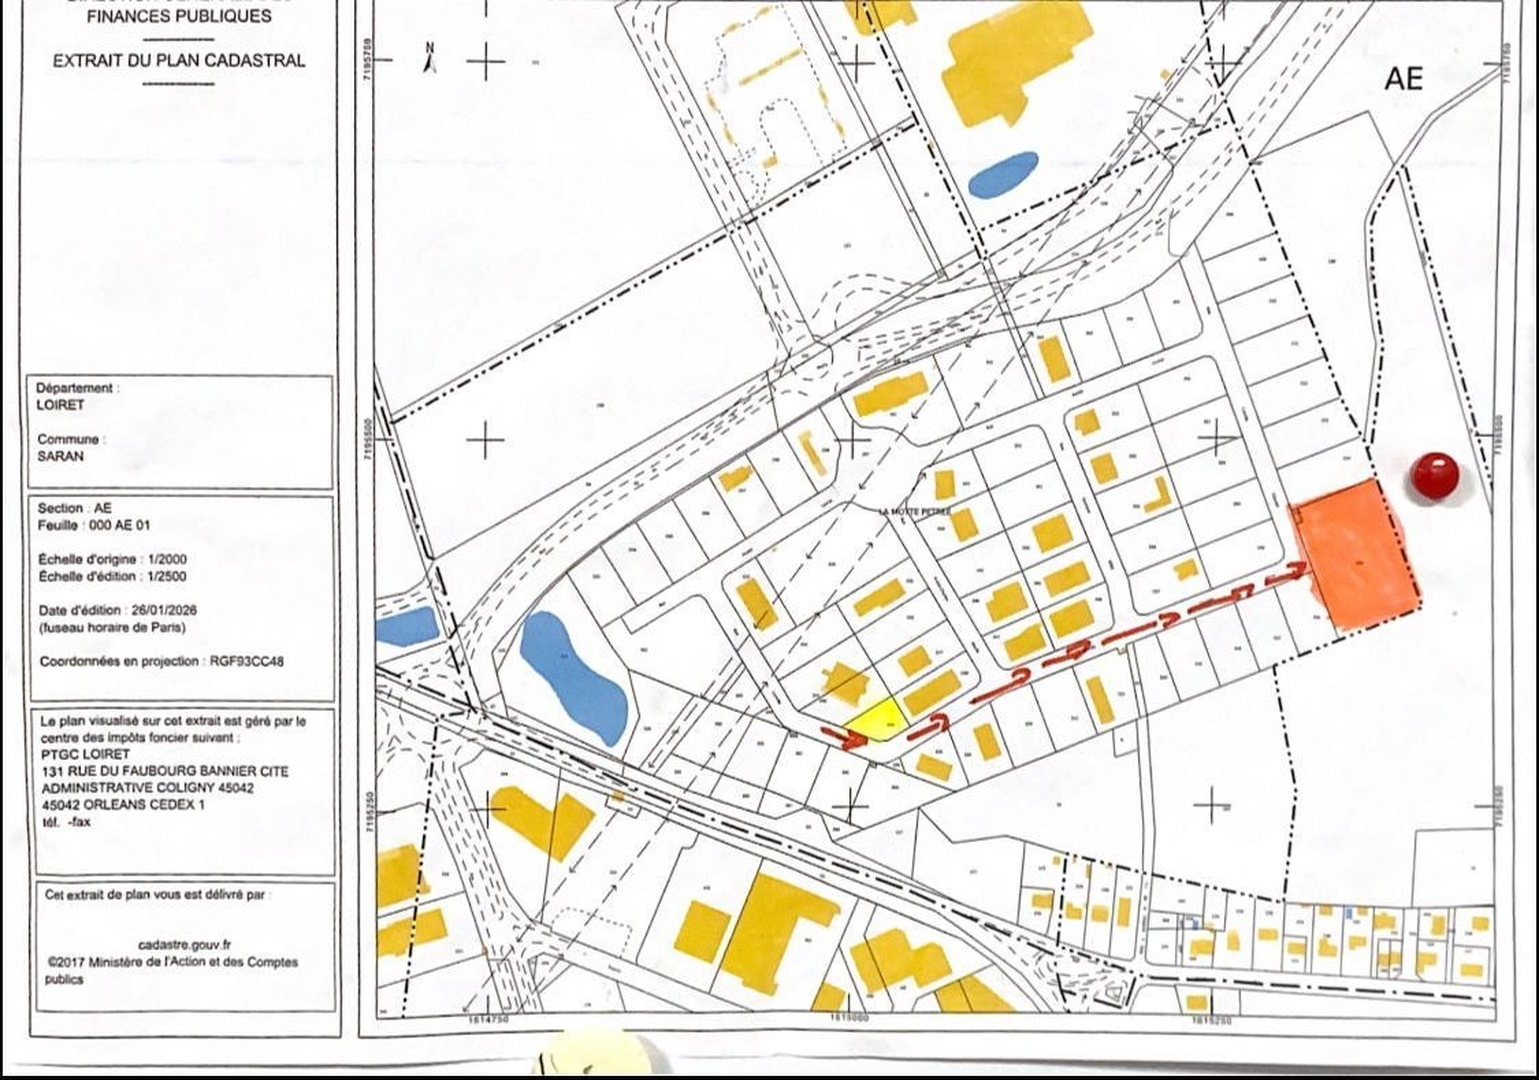Image resolution: width=1539 pixels, height=1080 pixels.
Task: Select the large blue pond left of the housing estate
Action: 572,676
